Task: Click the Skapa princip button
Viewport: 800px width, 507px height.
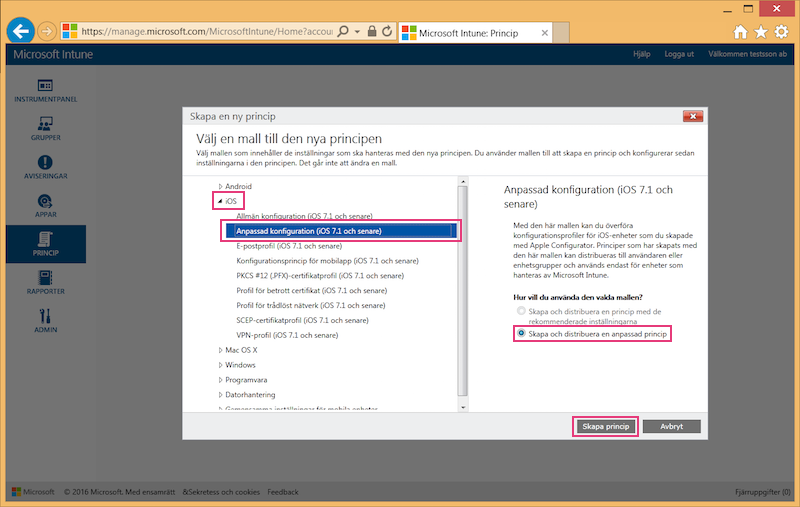Action: click(x=606, y=426)
